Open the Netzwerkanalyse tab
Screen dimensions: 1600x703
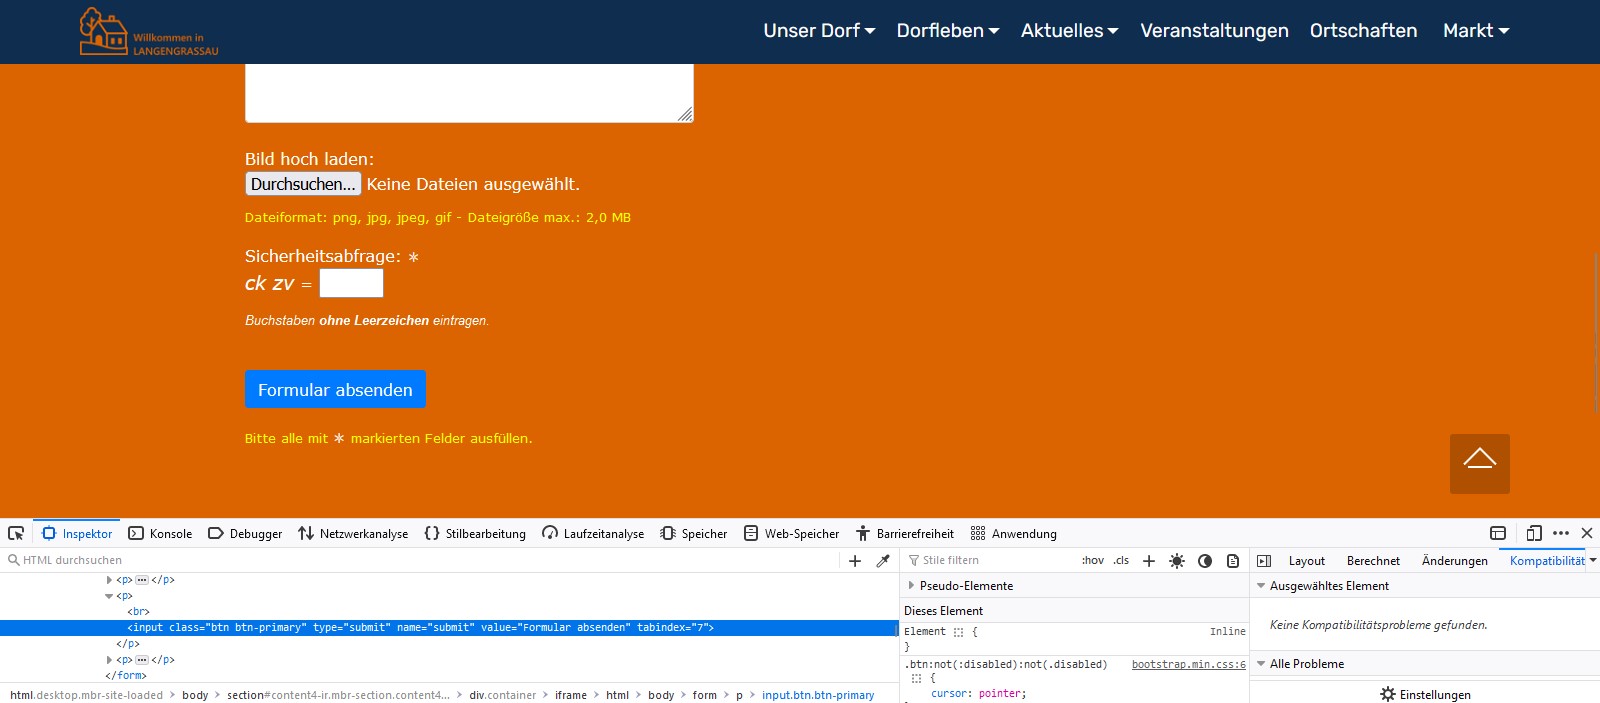click(x=353, y=534)
